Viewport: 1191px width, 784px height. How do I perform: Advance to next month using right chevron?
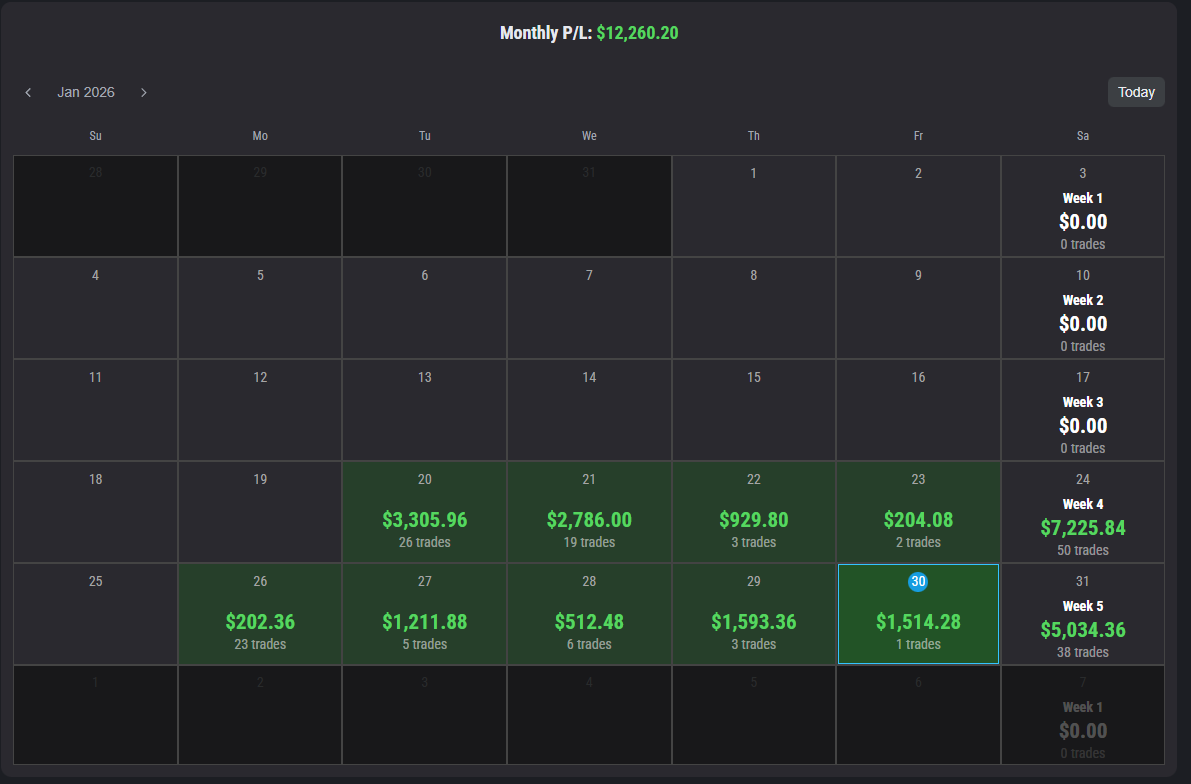tap(144, 92)
